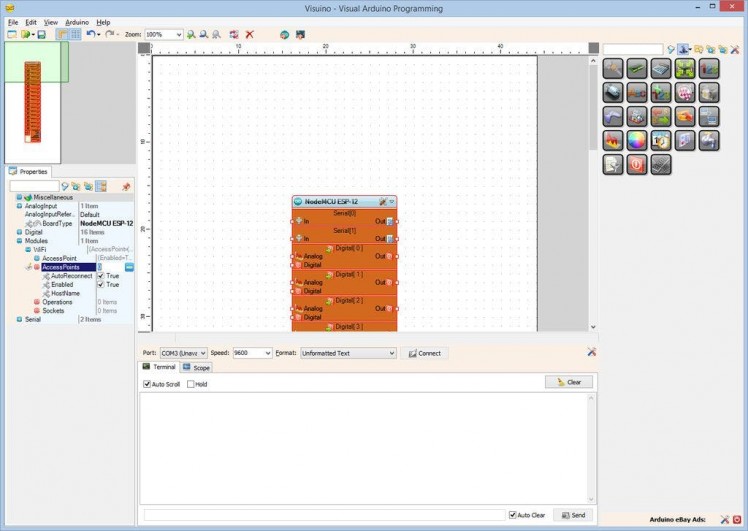The width and height of the screenshot is (748, 531).
Task: Open the Zoom percentage dropdown
Action: click(179, 34)
